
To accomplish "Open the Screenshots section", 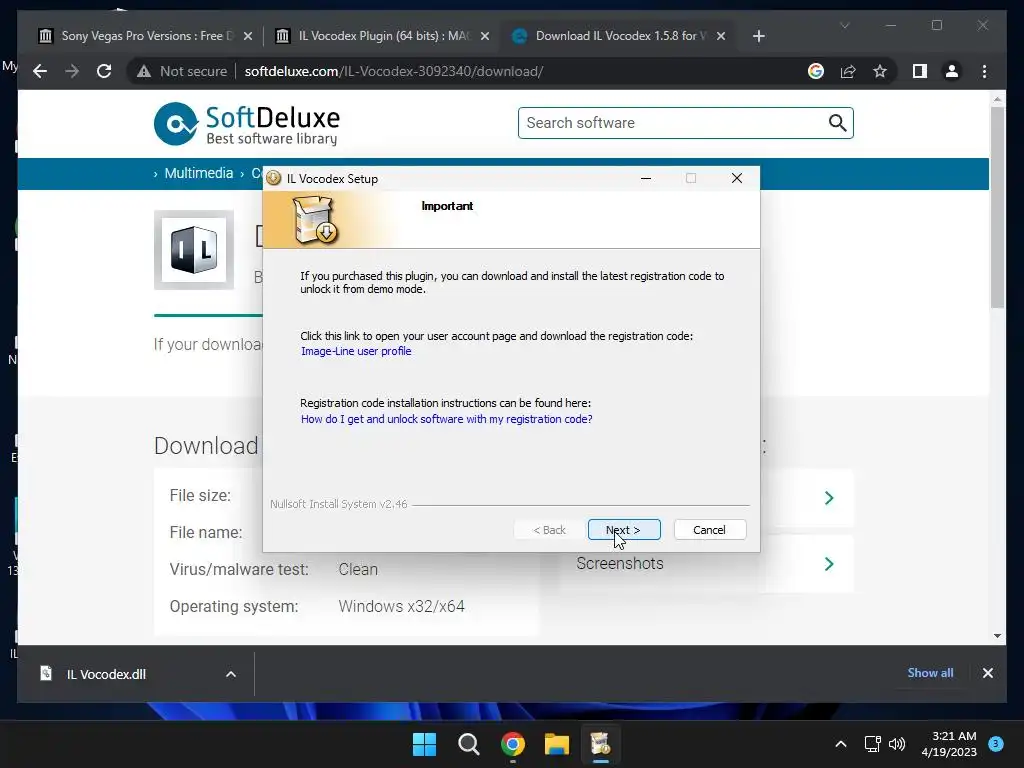I will click(x=620, y=564).
